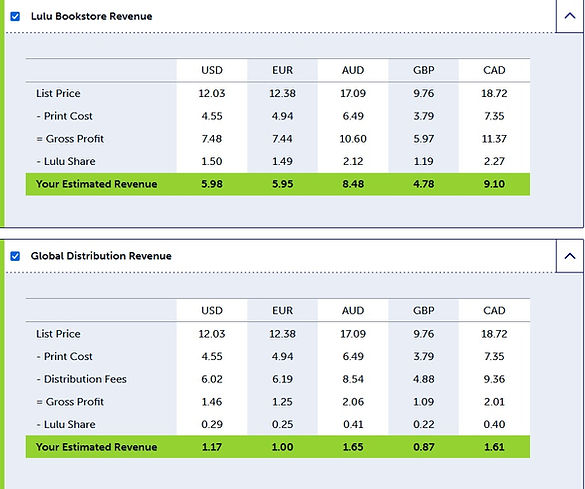Click the Lulu Bookstore Revenue heading
The width and height of the screenshot is (585, 489).
[x=91, y=16]
